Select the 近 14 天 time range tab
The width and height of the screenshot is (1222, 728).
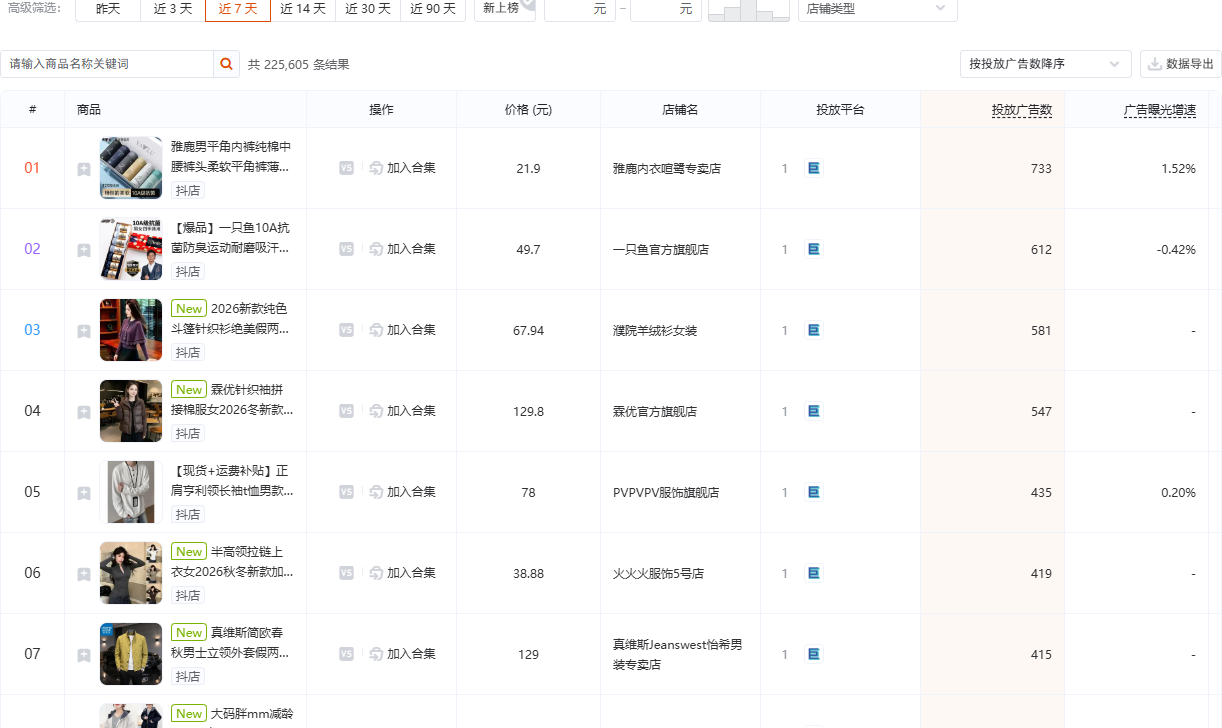pyautogui.click(x=303, y=8)
